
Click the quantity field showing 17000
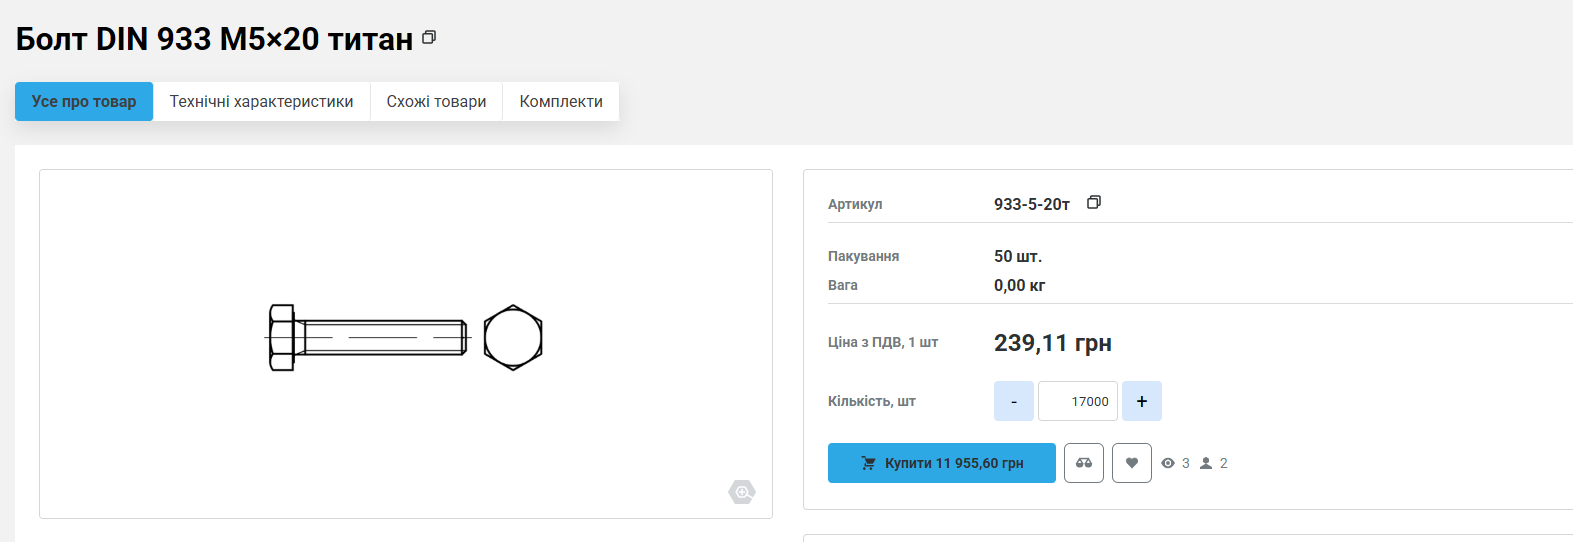(x=1078, y=401)
